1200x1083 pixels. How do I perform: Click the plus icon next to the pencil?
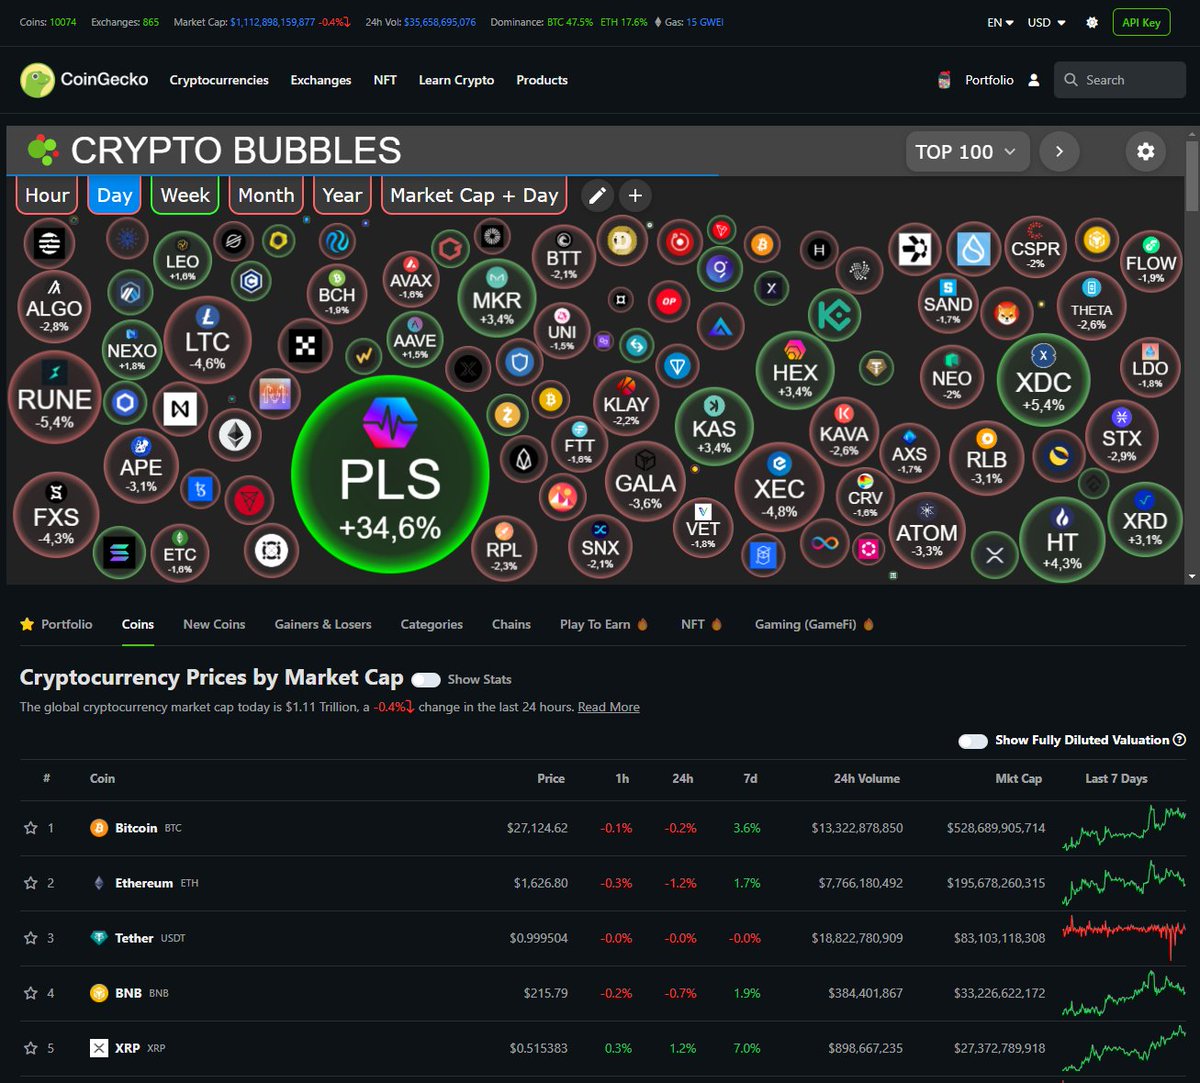coord(635,196)
